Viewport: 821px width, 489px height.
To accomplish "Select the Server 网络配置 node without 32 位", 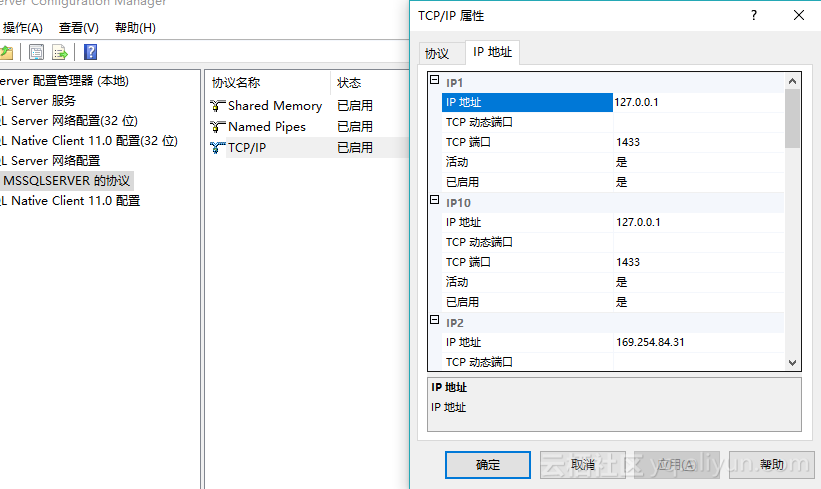I will 50,161.
